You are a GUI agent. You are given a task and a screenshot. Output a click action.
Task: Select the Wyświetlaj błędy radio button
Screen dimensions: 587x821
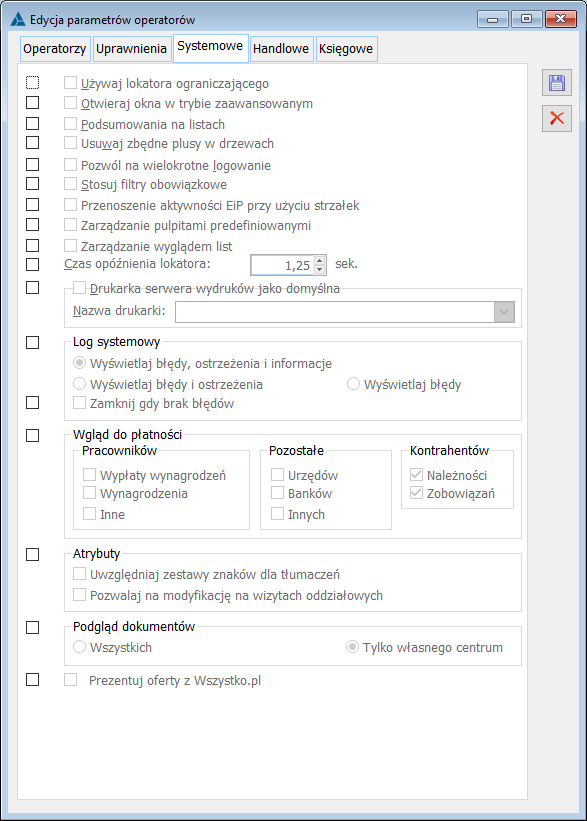353,384
